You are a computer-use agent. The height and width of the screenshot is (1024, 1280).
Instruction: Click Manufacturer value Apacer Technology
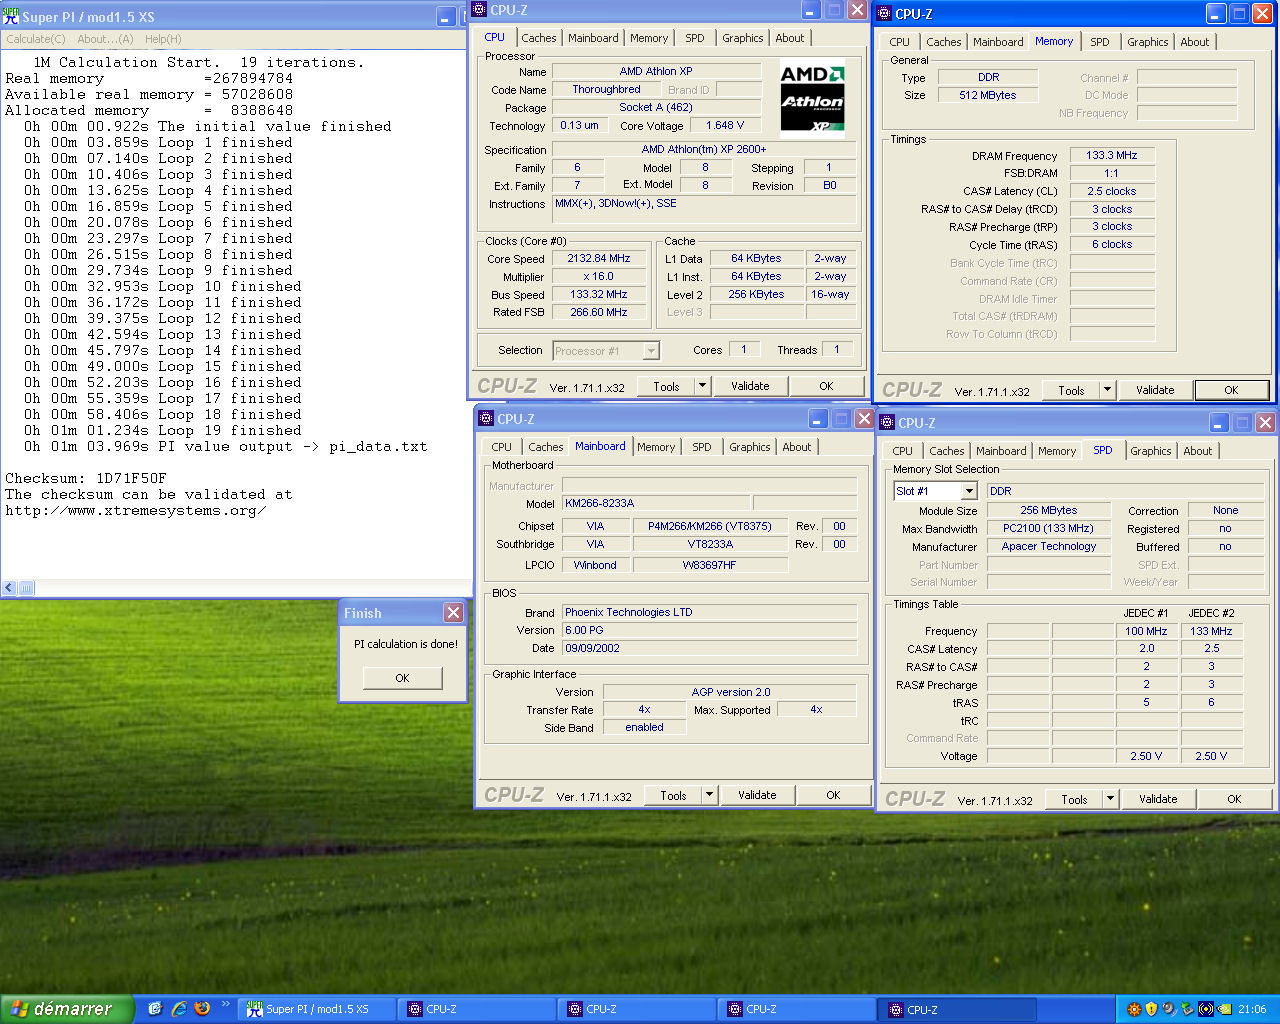[1049, 546]
